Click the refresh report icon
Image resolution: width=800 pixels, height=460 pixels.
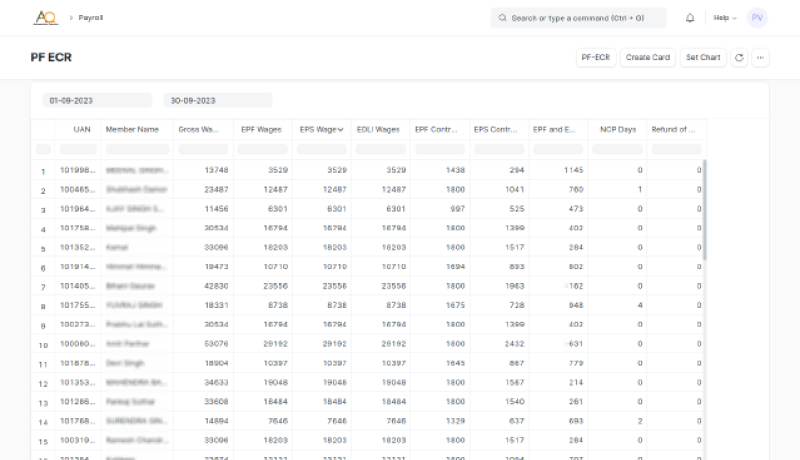click(x=739, y=58)
